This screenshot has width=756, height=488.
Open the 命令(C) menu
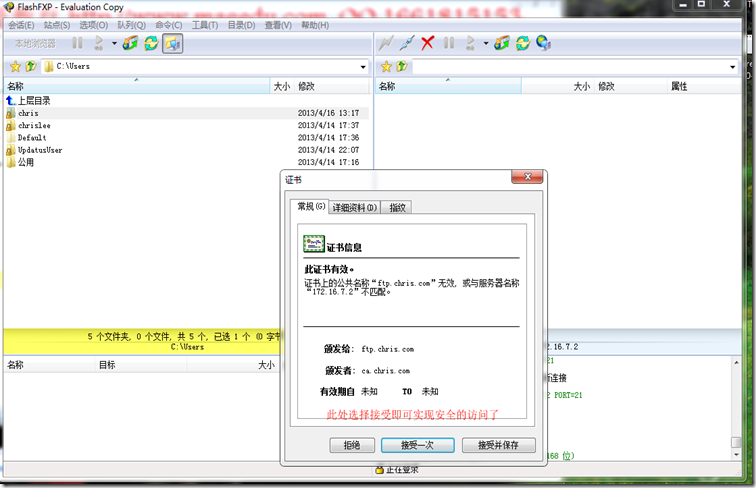tap(169, 25)
